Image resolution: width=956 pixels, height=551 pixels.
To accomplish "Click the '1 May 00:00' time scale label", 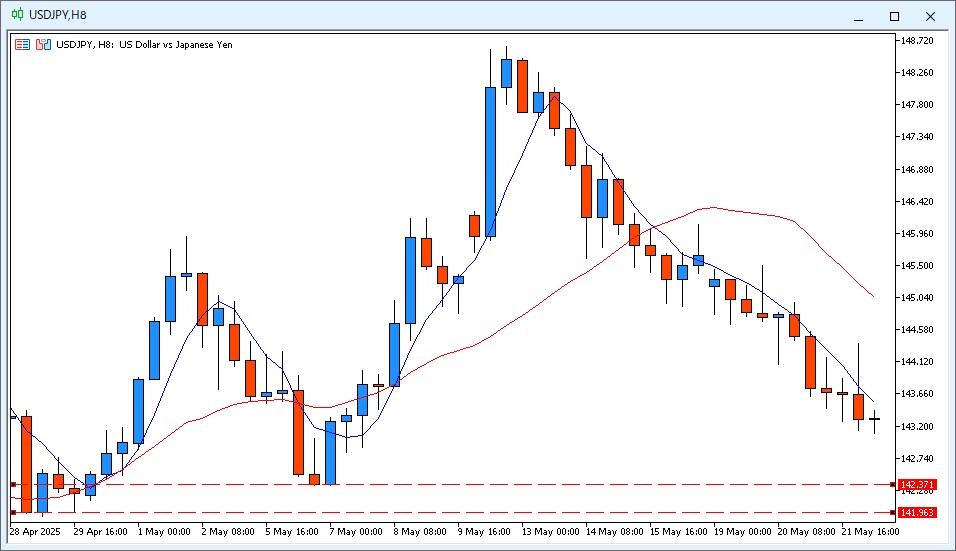I will [164, 531].
